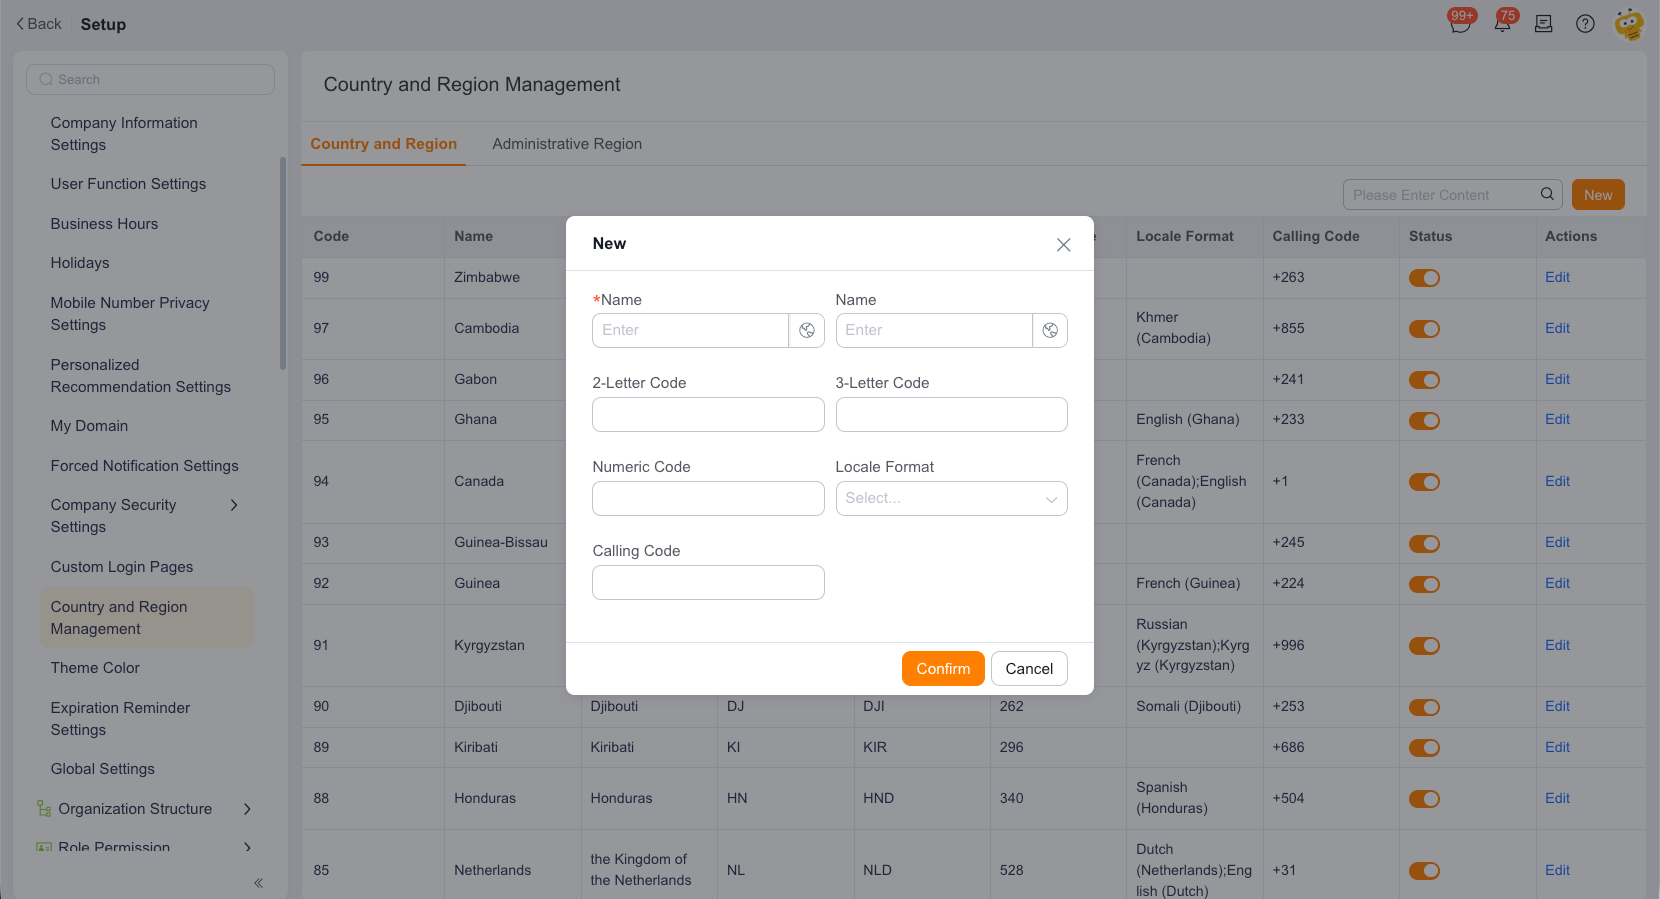Collapse the sidebar with double-chevron icon
Screen dimensions: 1660x899
[x=258, y=883]
